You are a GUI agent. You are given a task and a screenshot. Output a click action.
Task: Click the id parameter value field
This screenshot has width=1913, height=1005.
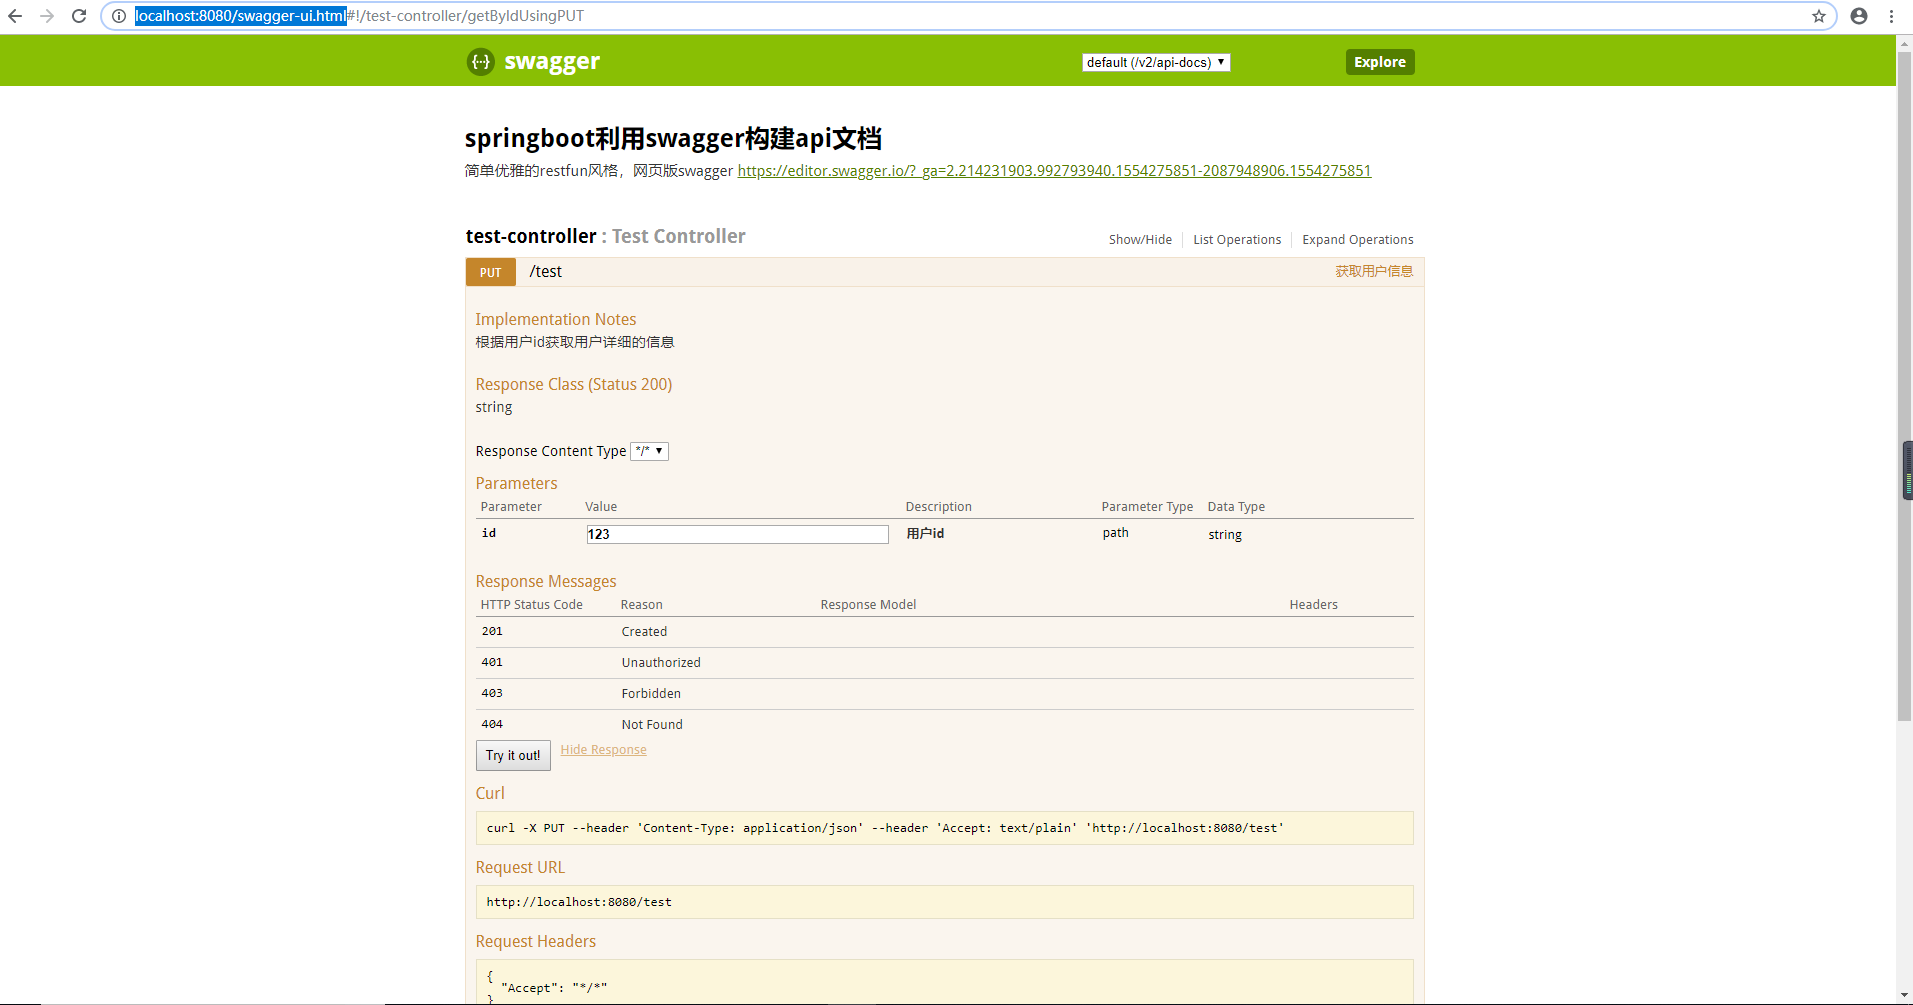[x=737, y=534]
